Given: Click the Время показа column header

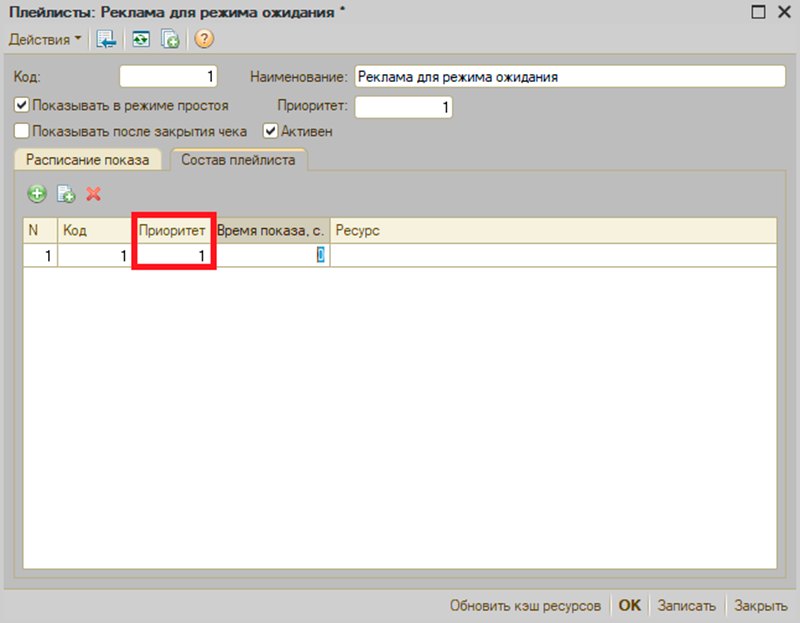Looking at the screenshot, I should pos(273,231).
